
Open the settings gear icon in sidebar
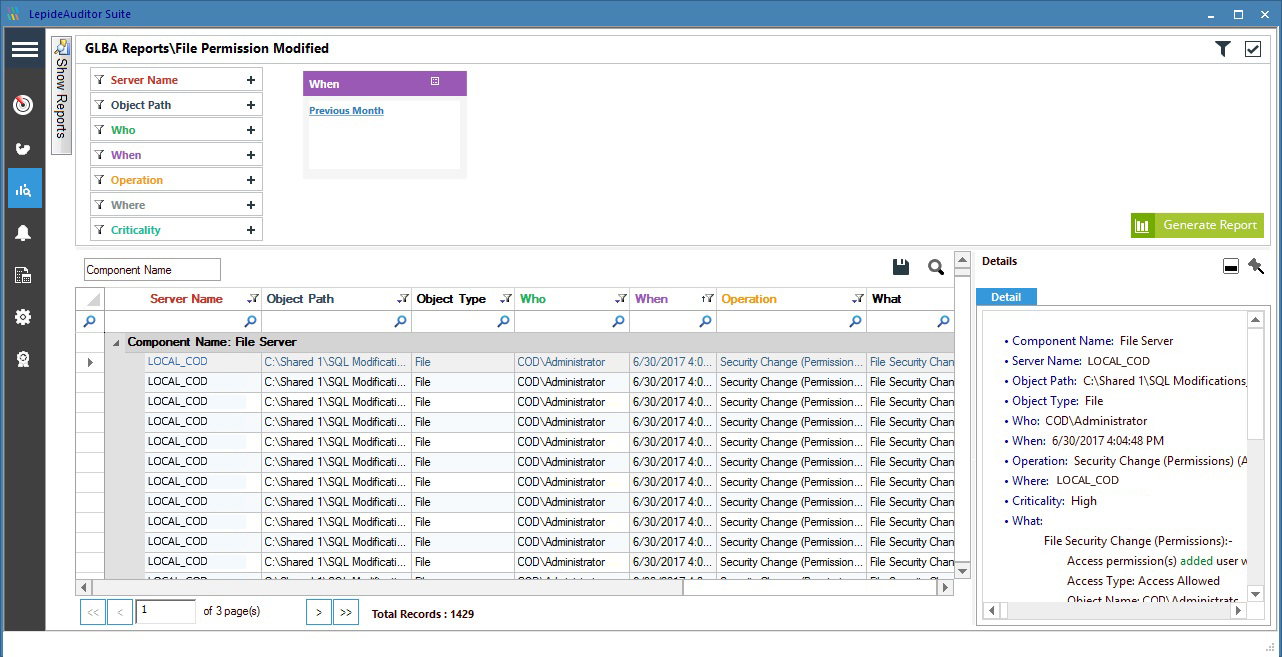24,317
